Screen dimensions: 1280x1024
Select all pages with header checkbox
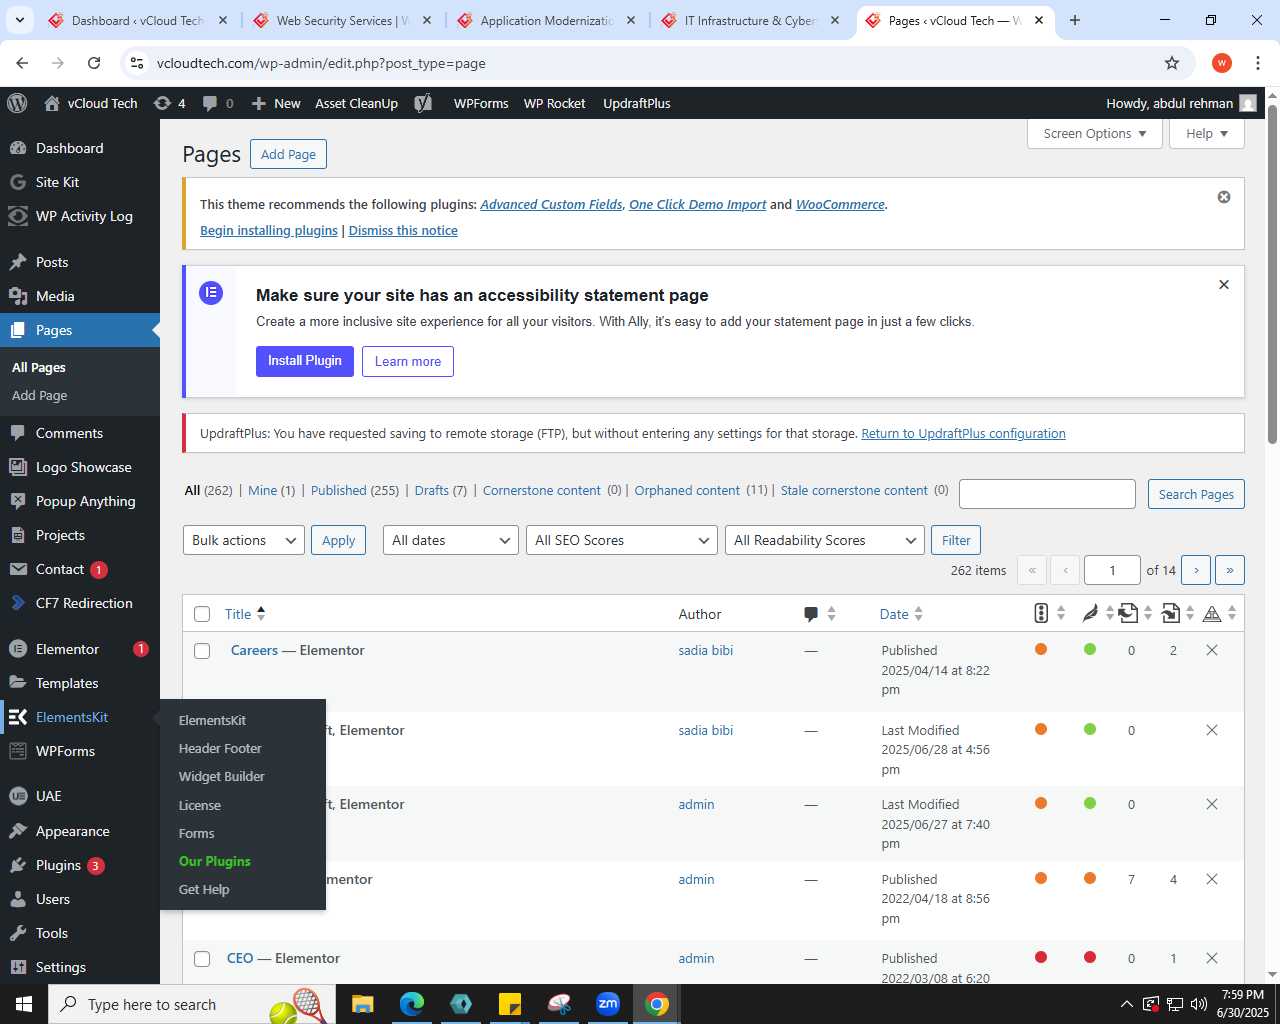(x=202, y=614)
